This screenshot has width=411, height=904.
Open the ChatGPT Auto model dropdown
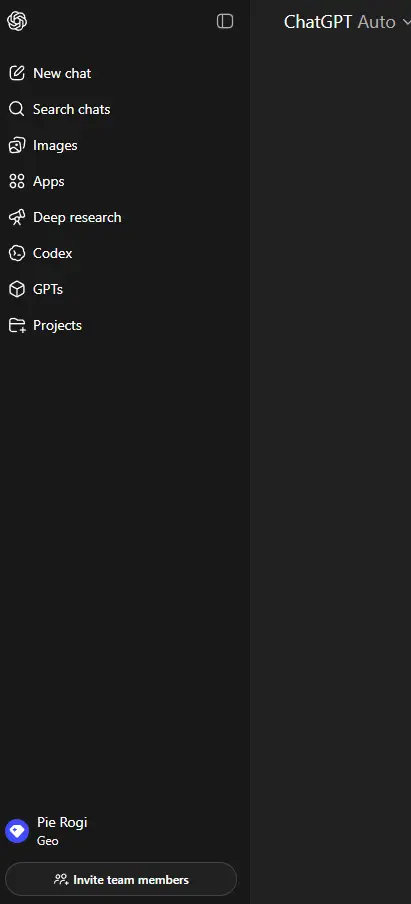pos(347,22)
